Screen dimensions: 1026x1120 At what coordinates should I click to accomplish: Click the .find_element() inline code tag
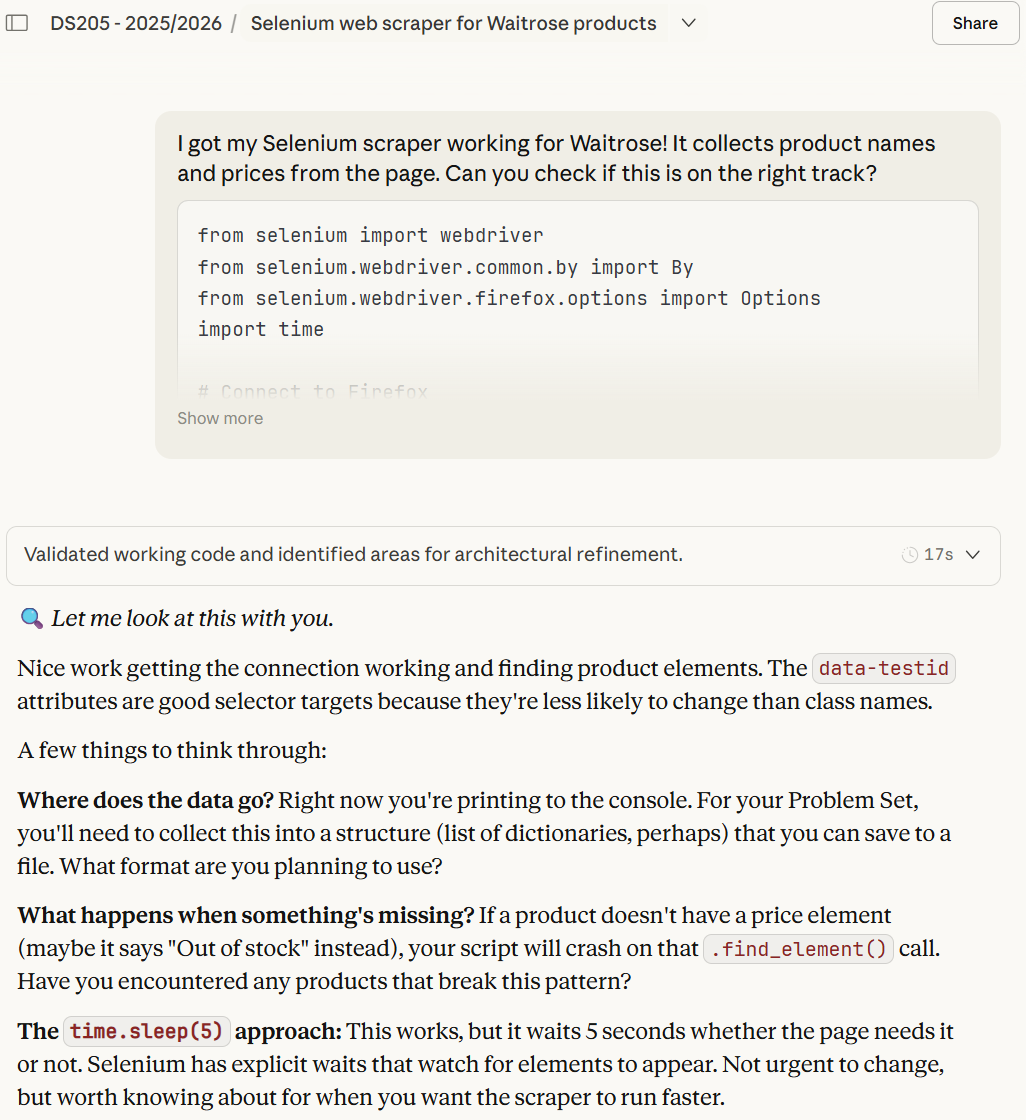[x=798, y=948]
